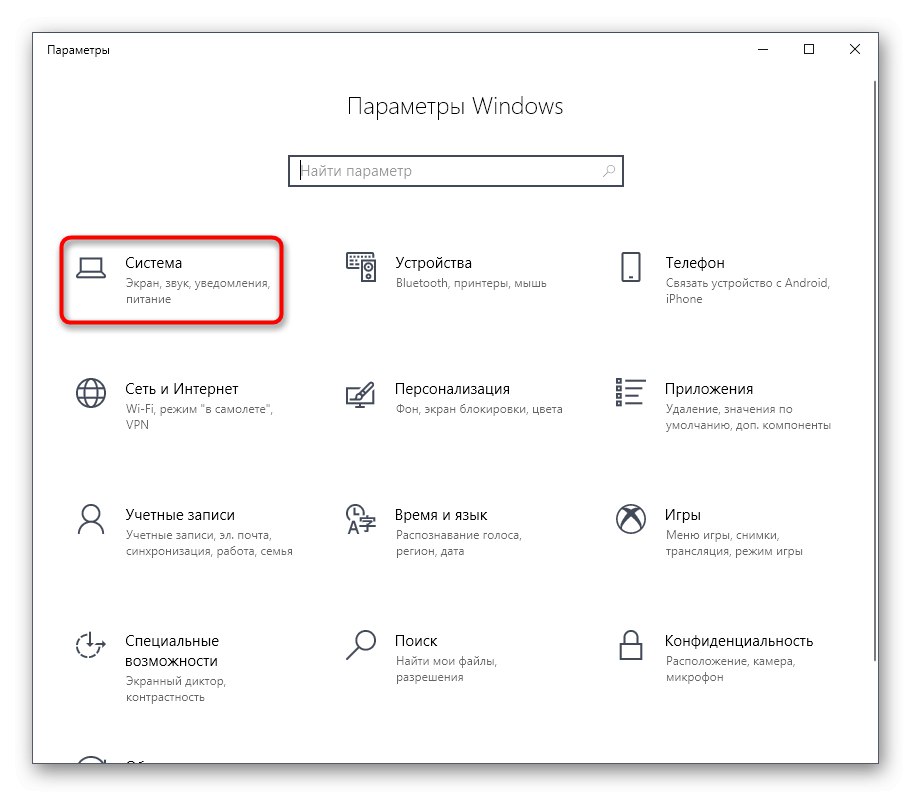Image resolution: width=911 pixels, height=796 pixels.
Task: Open the Система settings heading
Action: coord(153,263)
